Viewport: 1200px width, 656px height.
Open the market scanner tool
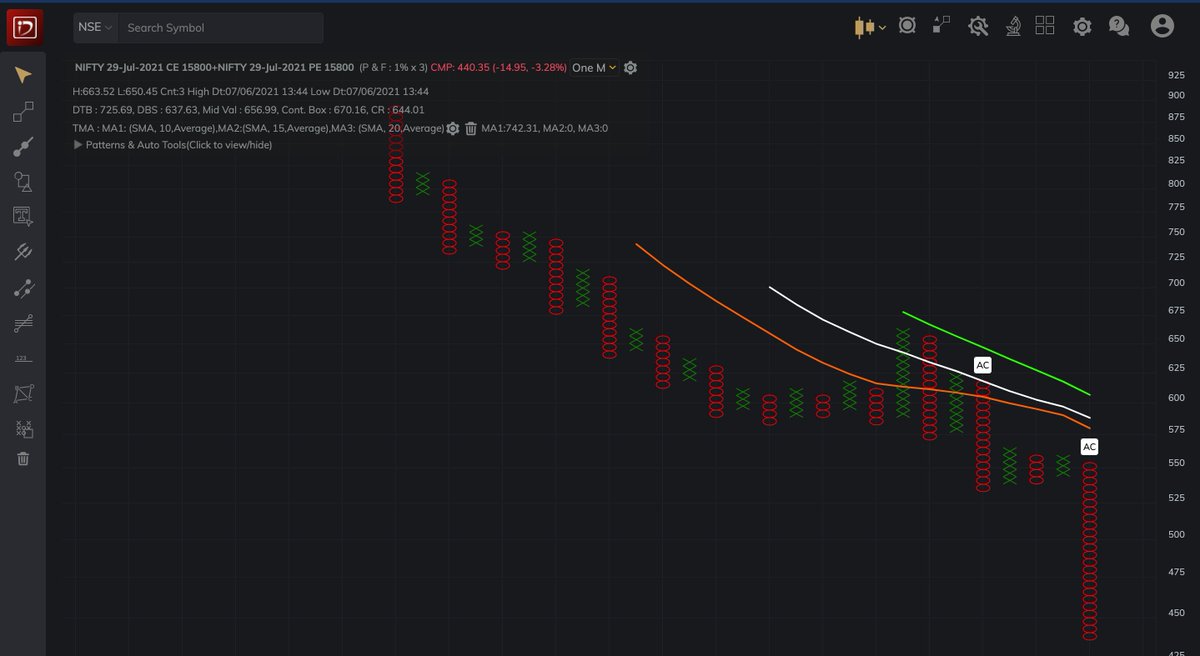click(907, 26)
